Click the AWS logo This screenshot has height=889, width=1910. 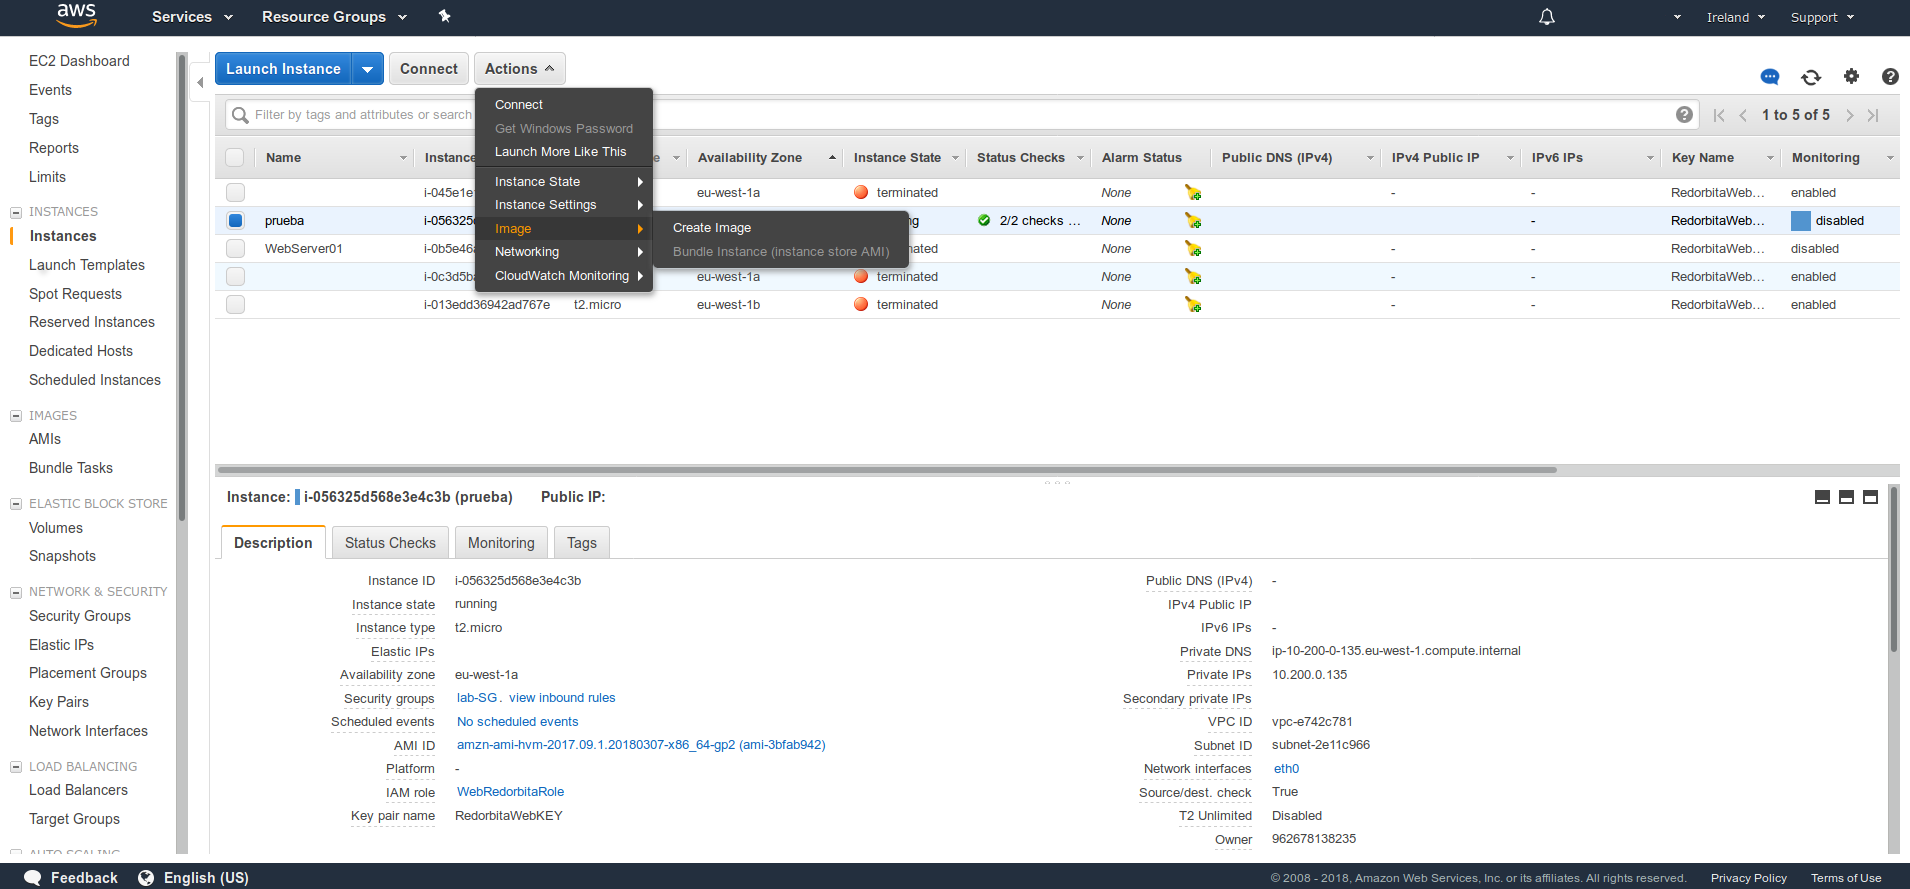click(76, 15)
